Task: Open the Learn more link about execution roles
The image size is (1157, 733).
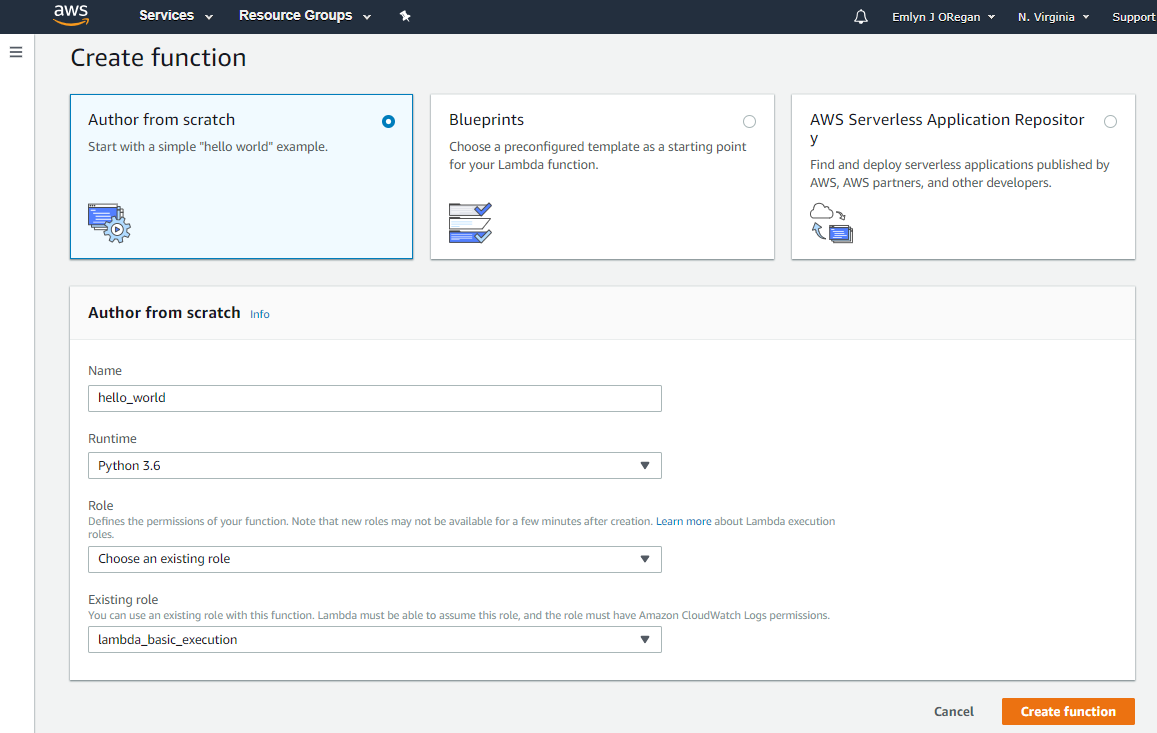Action: (x=683, y=521)
